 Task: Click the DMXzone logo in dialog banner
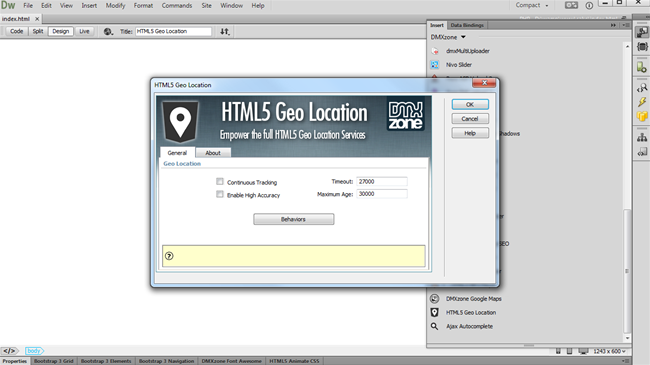pos(406,115)
